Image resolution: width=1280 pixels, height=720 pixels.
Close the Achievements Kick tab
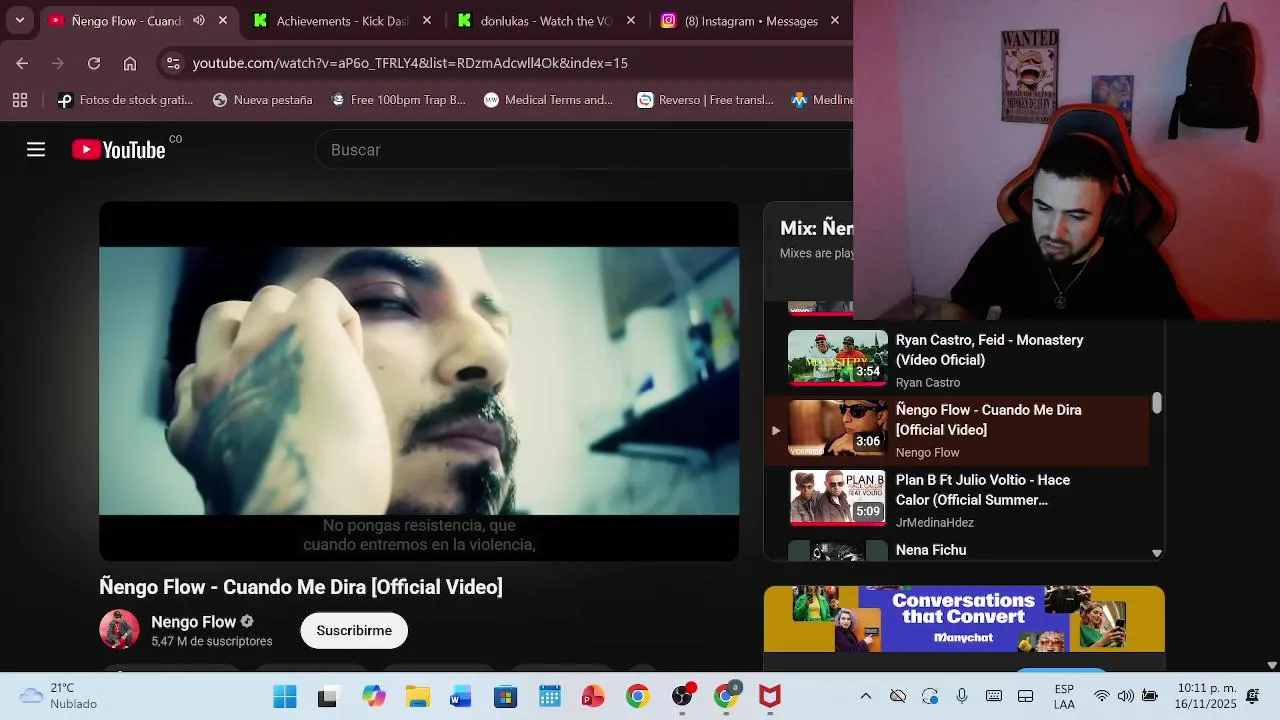(x=427, y=20)
